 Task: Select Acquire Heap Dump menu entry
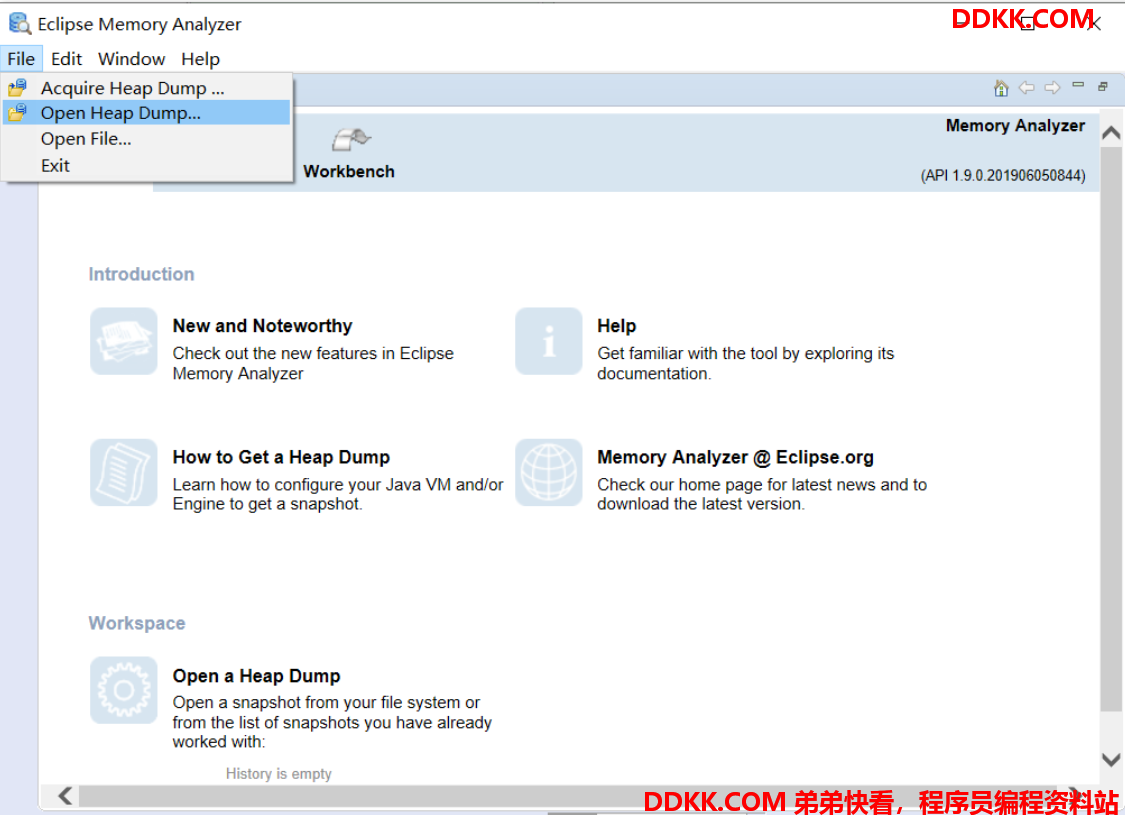point(146,88)
